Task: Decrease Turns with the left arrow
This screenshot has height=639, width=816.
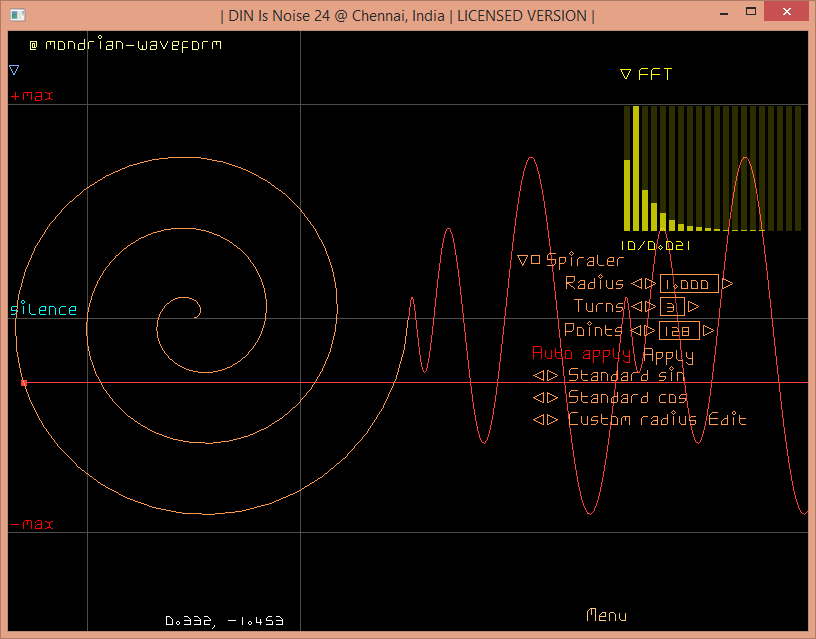Action: coord(635,307)
